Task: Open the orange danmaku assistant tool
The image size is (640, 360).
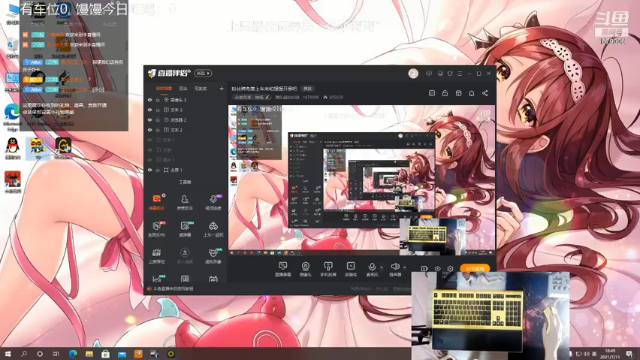Action: coord(156,202)
